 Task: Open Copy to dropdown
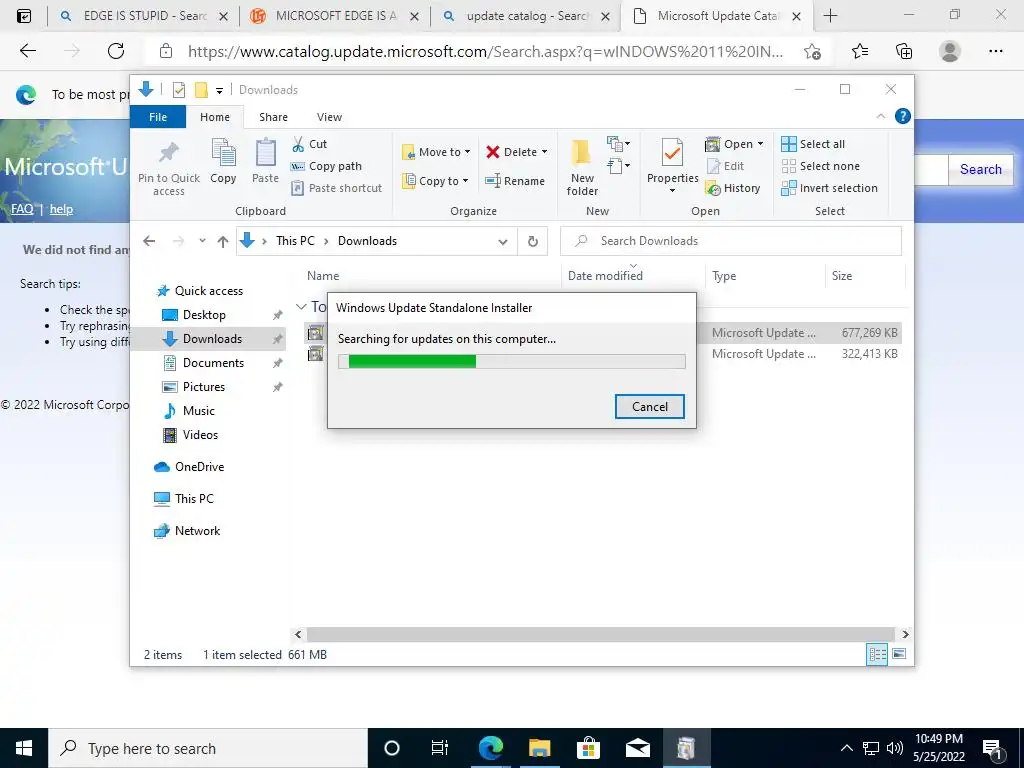[x=435, y=181]
